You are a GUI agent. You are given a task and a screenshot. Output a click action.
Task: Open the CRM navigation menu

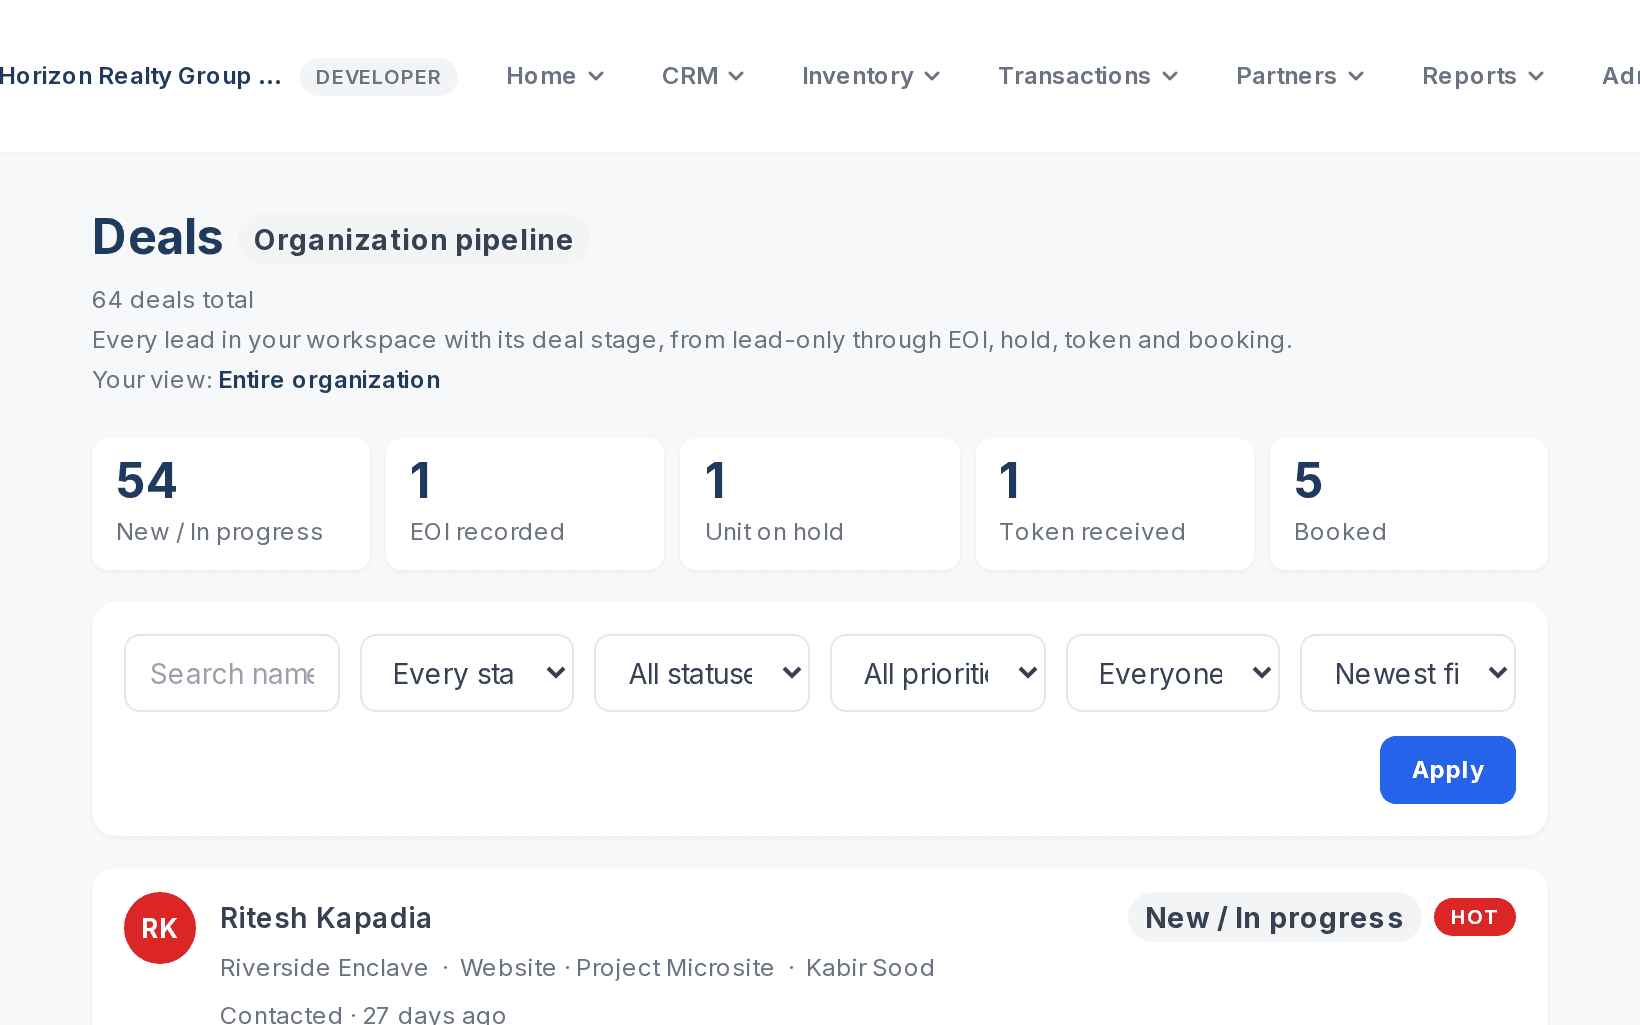(x=703, y=76)
